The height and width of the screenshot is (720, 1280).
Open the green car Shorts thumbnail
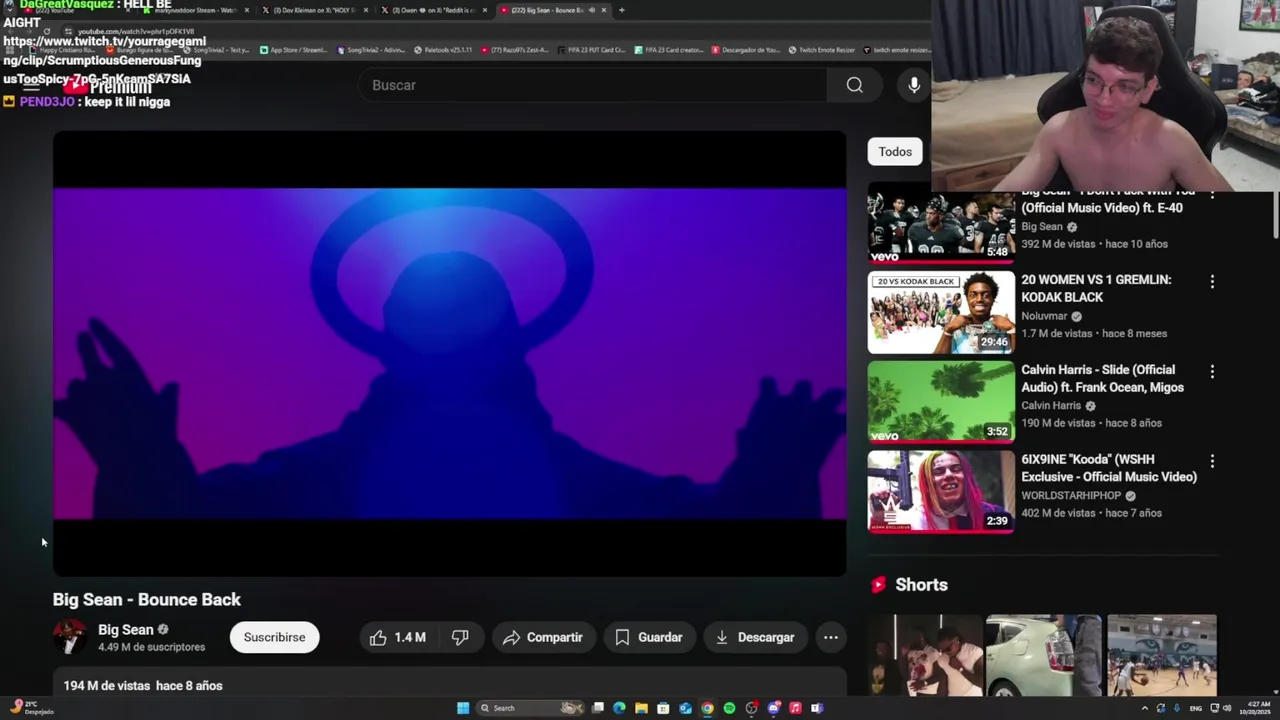tap(1043, 656)
